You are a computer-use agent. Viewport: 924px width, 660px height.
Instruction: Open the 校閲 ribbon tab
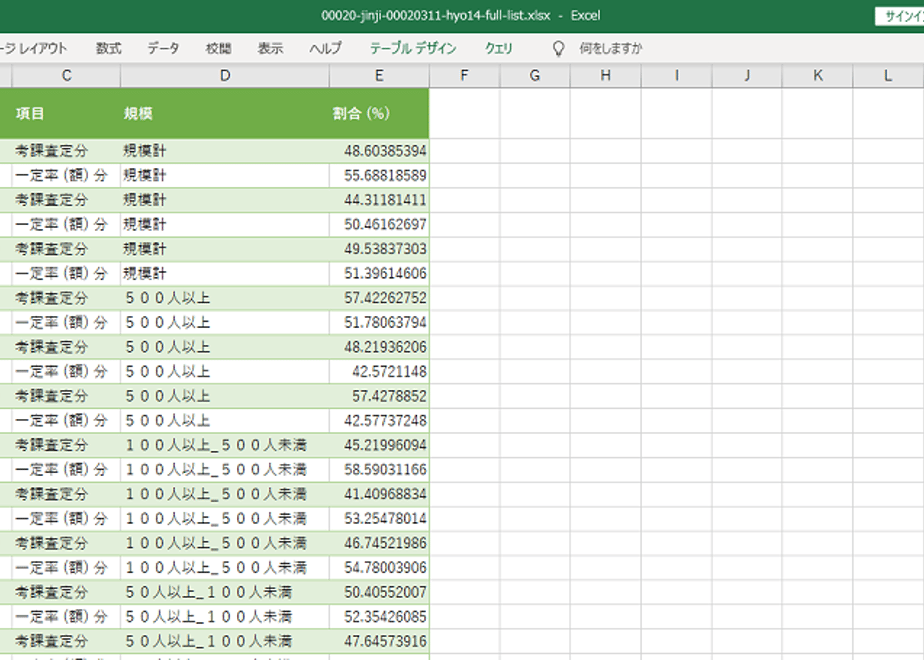click(x=218, y=48)
